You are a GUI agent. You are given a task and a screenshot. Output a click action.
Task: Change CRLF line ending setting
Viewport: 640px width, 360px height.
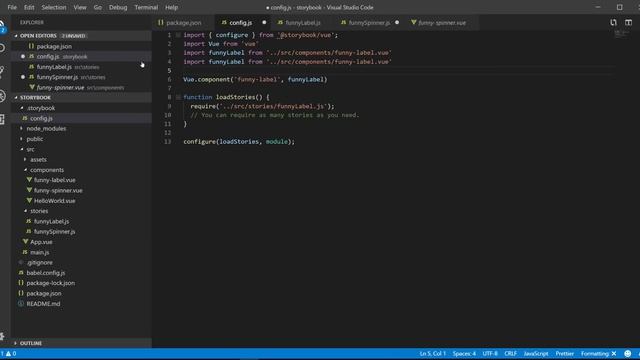click(x=510, y=353)
